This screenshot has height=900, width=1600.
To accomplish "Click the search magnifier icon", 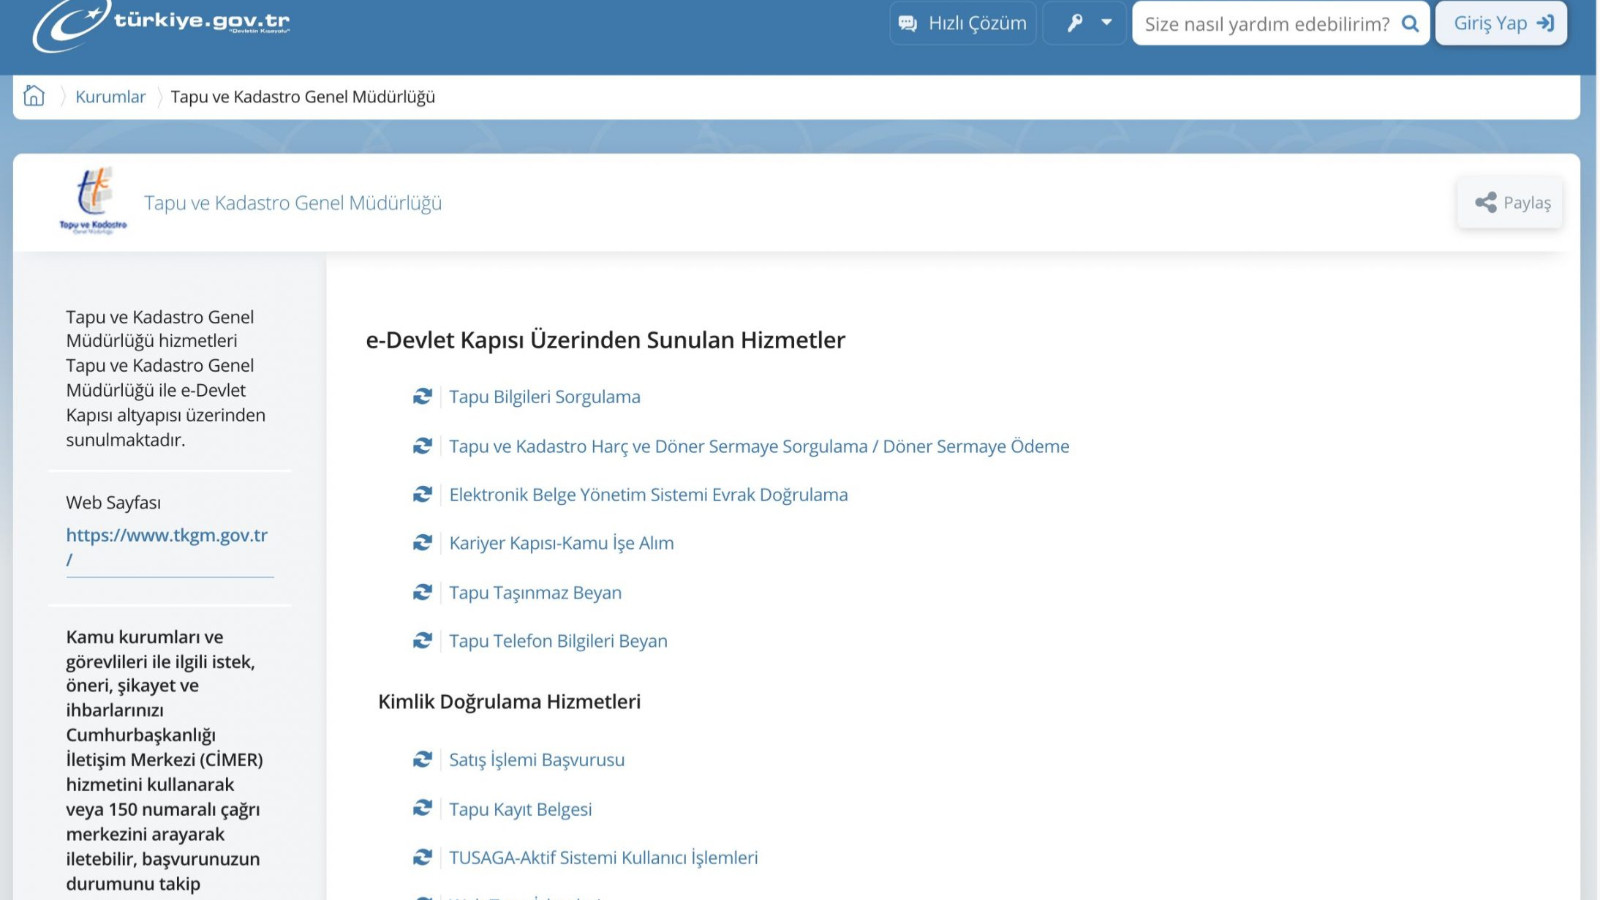I will pos(1410,24).
